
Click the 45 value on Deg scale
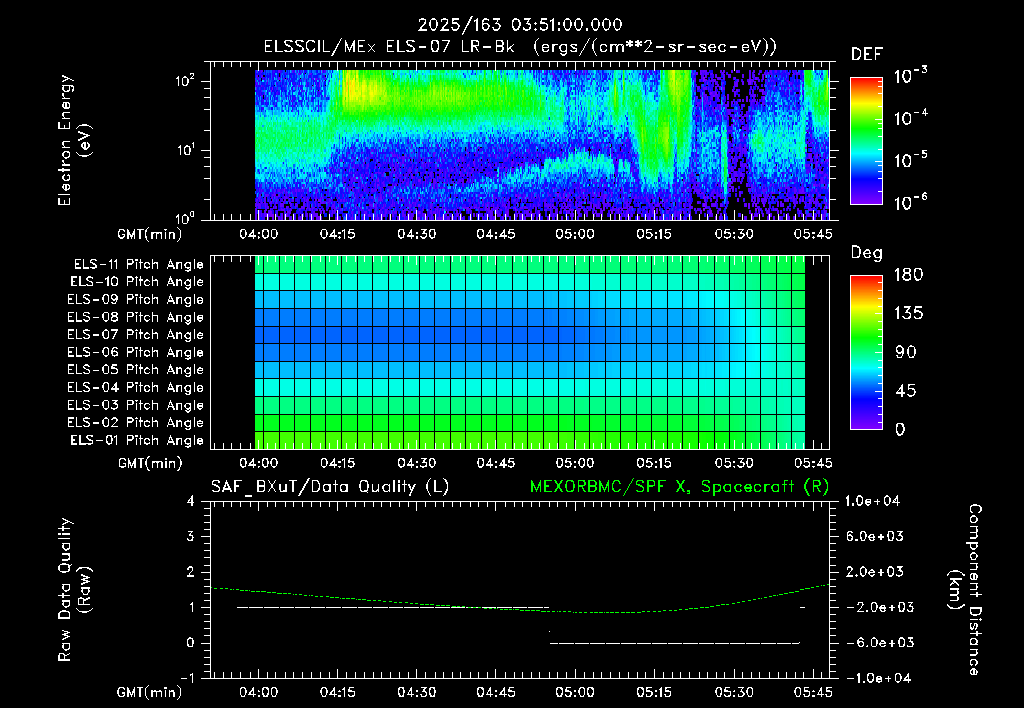[906, 391]
